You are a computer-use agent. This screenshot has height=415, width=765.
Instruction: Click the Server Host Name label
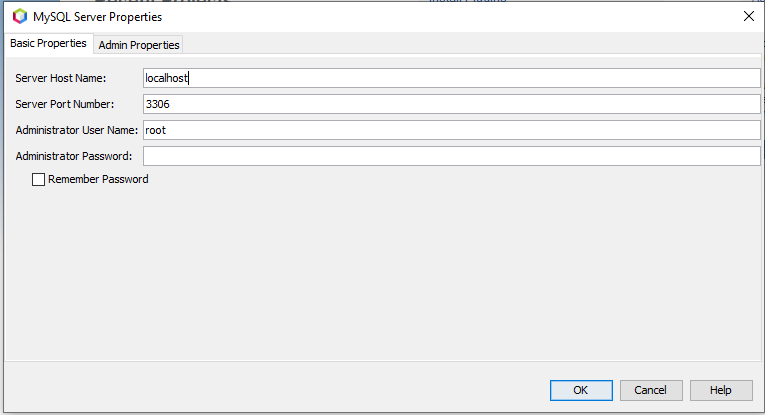(60, 78)
